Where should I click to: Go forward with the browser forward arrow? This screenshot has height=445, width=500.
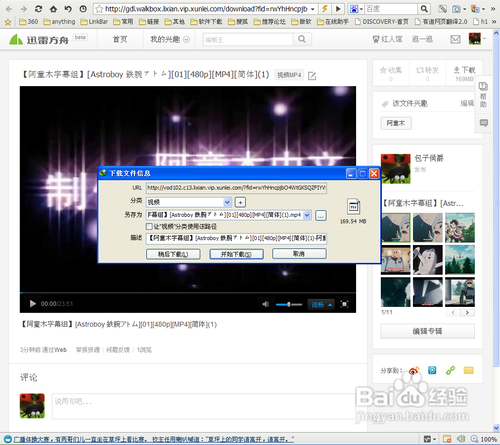point(23,9)
